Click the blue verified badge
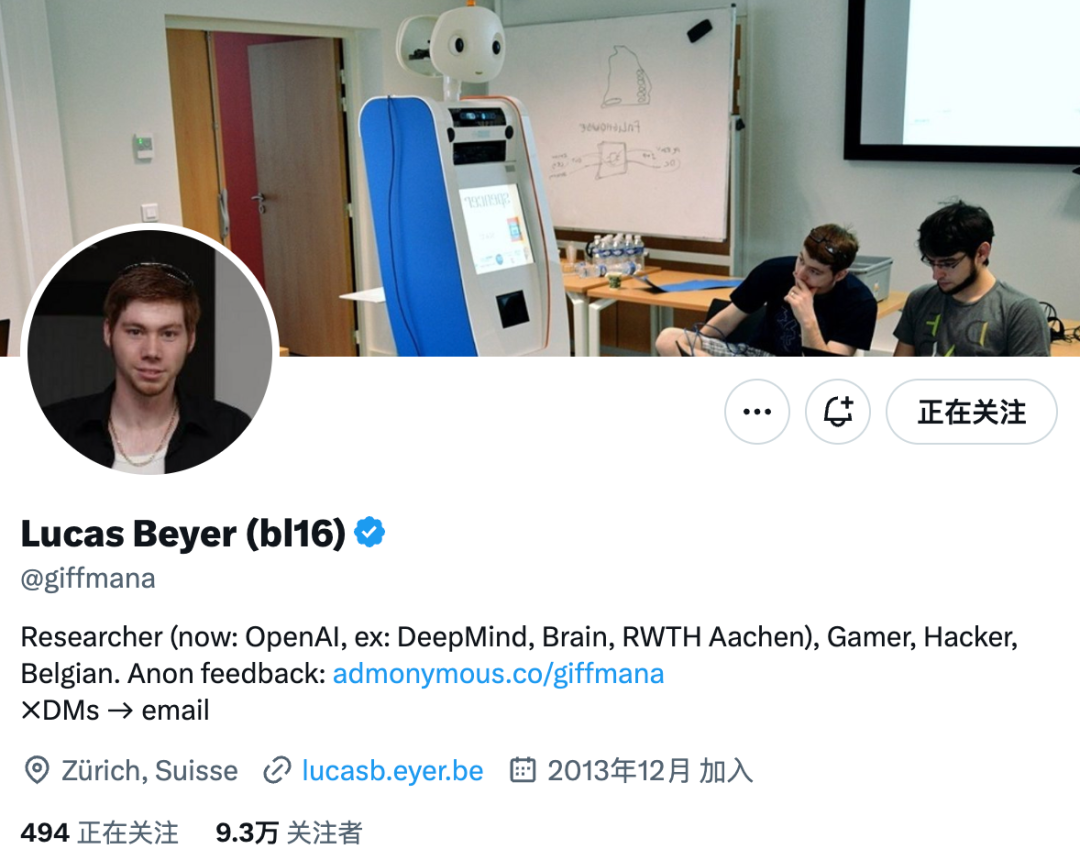 point(369,532)
